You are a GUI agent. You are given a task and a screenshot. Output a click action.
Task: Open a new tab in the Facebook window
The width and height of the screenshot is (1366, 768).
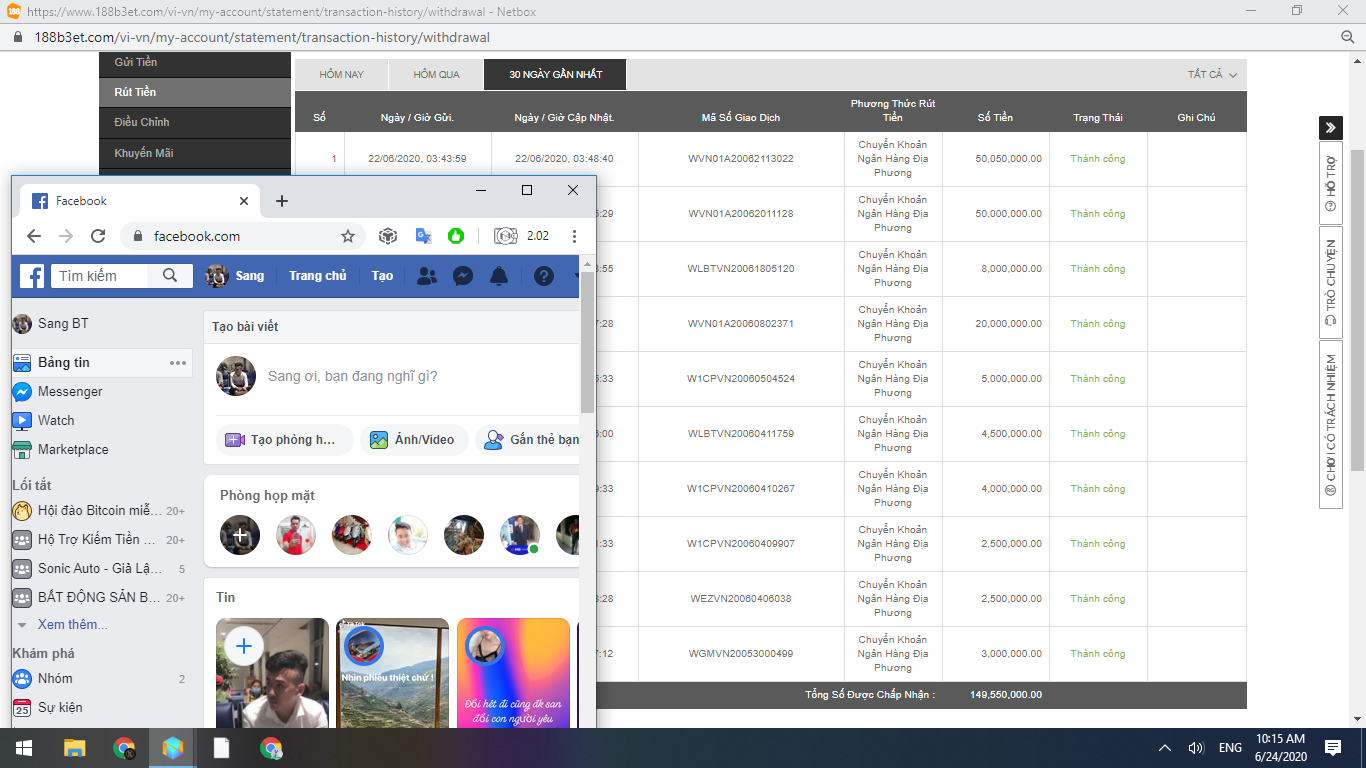[x=282, y=201]
